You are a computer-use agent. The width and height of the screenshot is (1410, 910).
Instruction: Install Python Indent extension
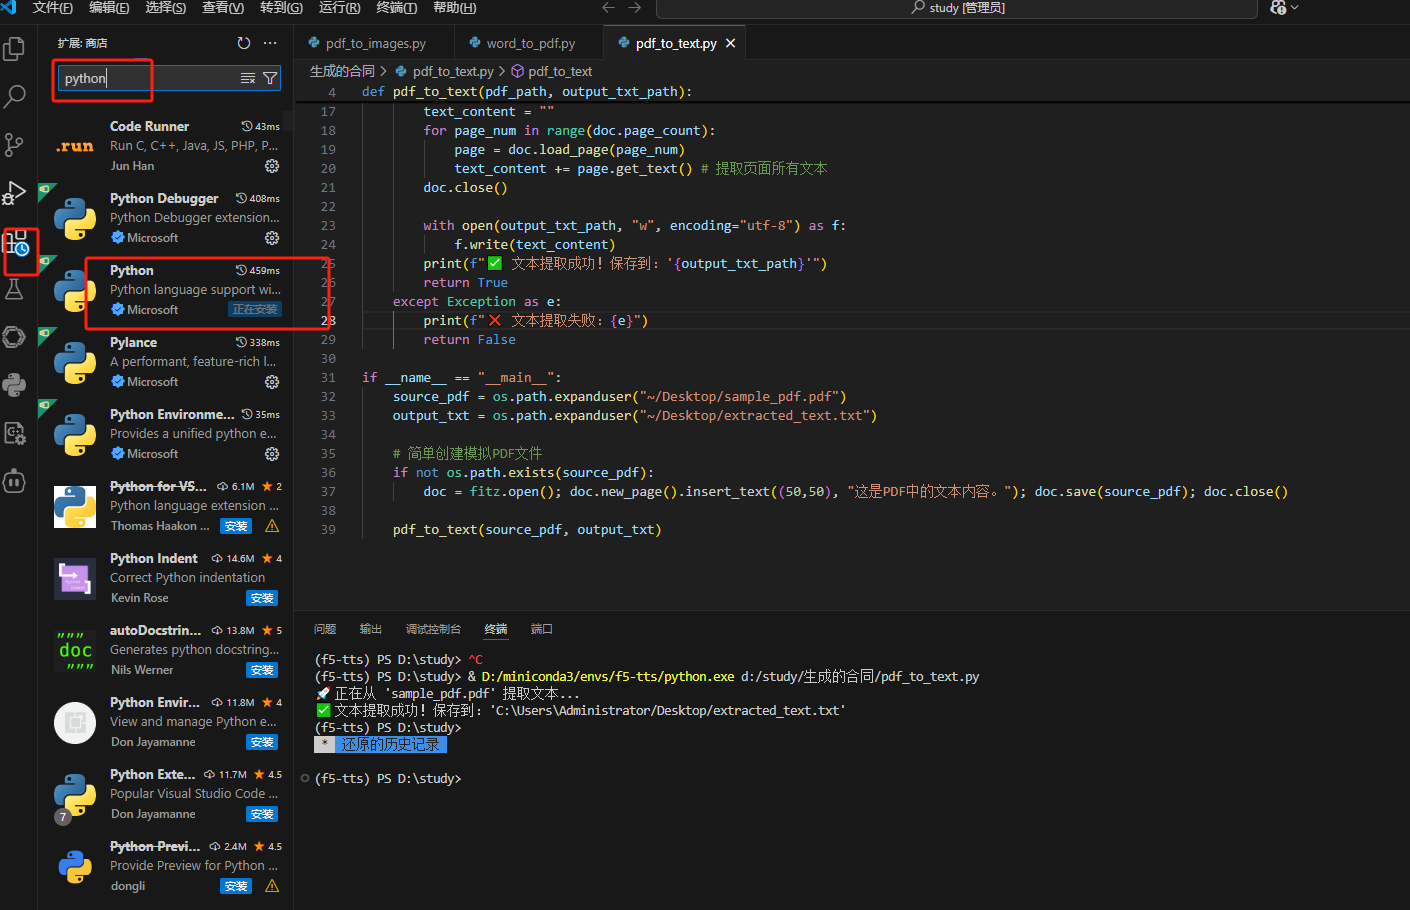coord(262,598)
